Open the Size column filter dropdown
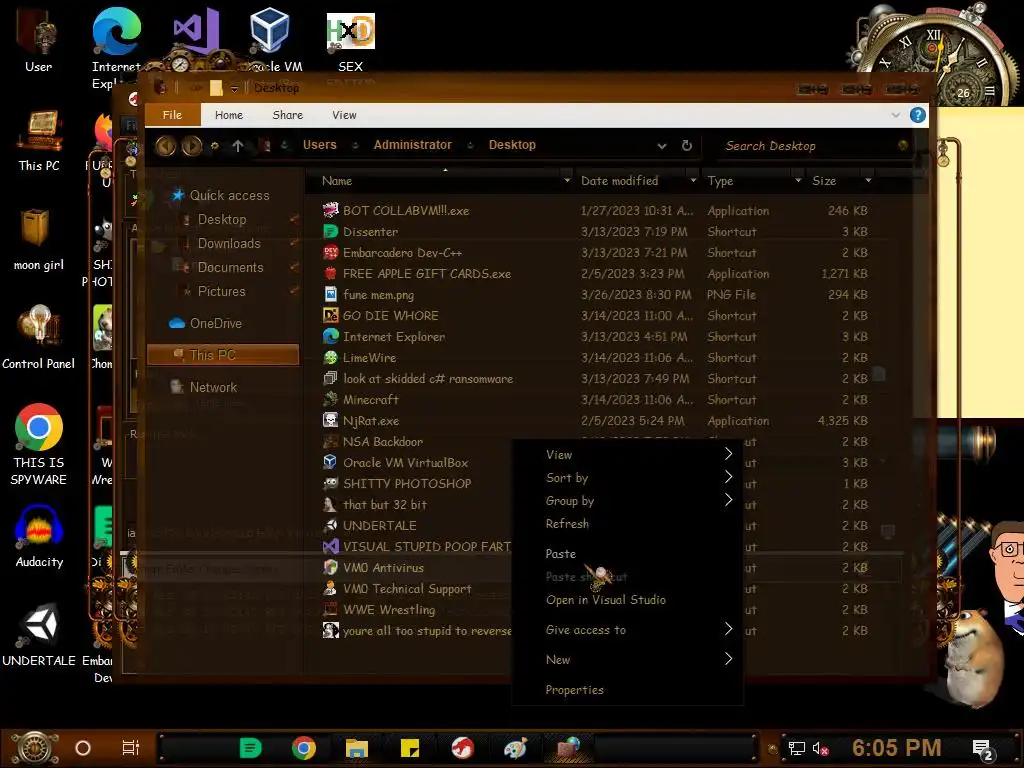Image resolution: width=1024 pixels, height=768 pixels. [x=868, y=181]
